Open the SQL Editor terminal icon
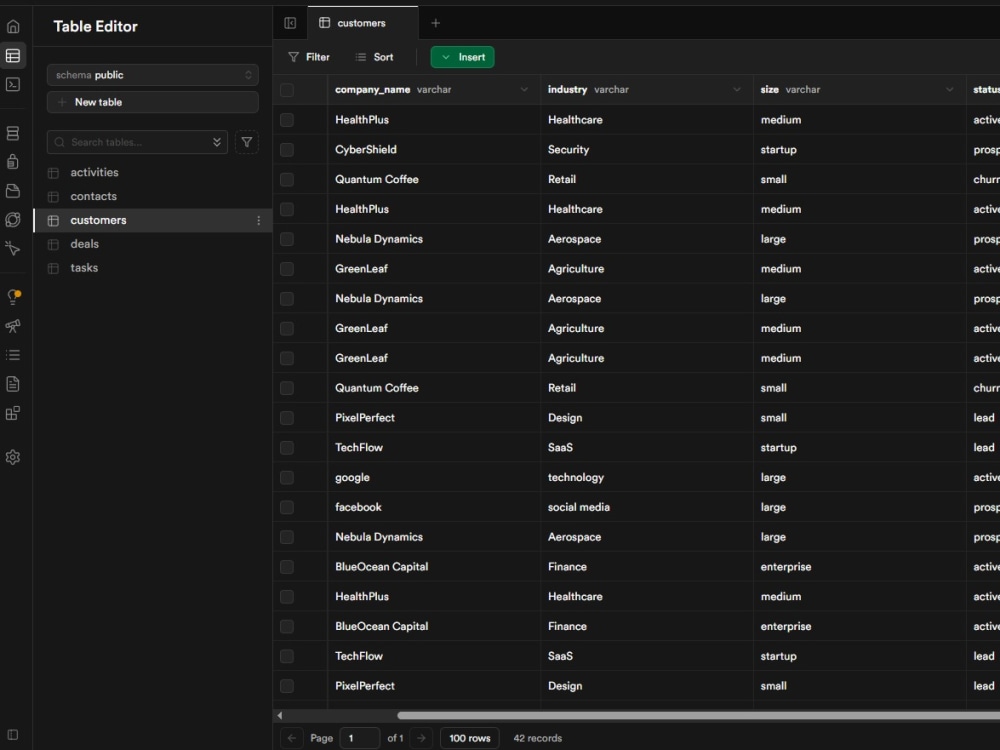 point(13,84)
